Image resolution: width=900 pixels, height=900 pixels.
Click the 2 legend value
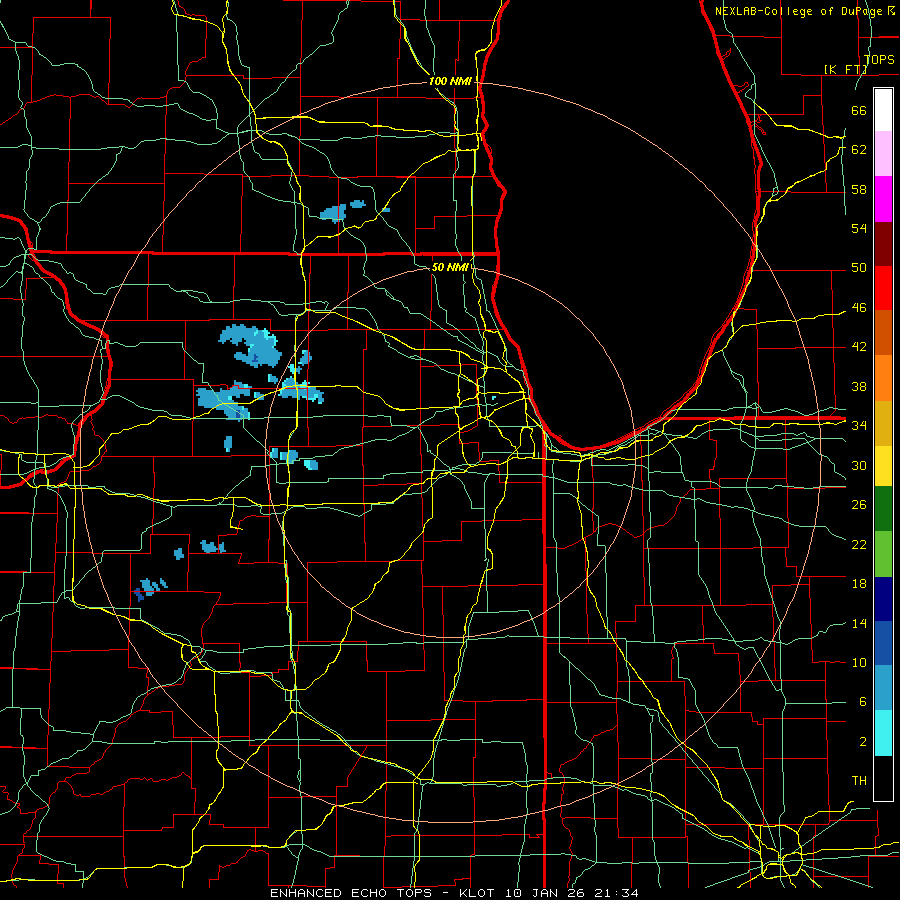862,742
